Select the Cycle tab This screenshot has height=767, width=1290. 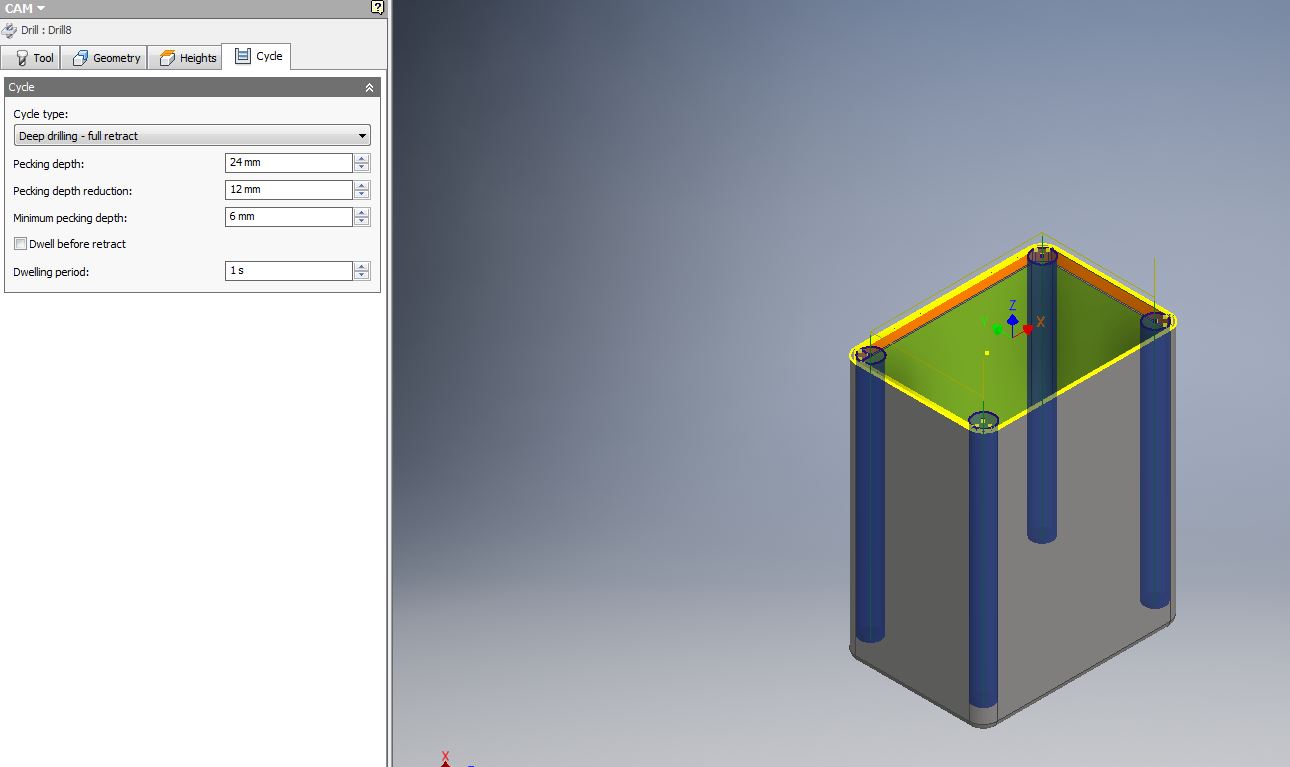click(258, 56)
